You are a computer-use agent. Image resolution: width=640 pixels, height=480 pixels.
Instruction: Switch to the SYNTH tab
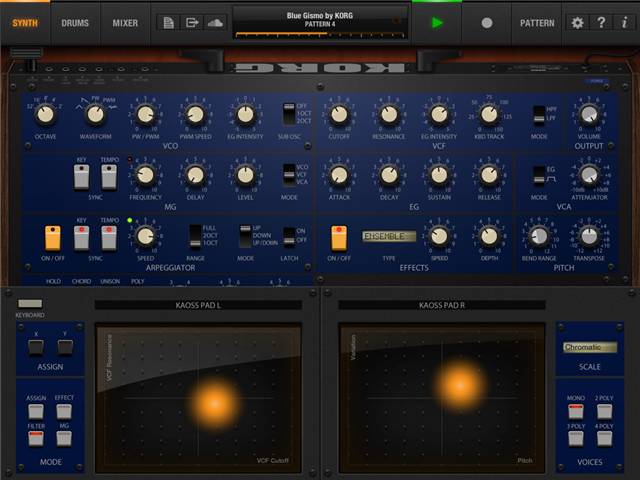(x=25, y=23)
